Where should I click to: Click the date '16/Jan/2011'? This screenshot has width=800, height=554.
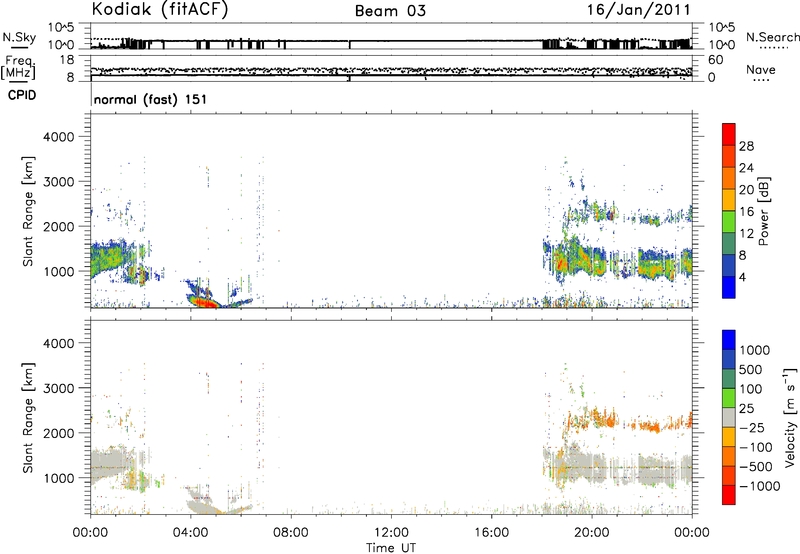click(x=639, y=10)
